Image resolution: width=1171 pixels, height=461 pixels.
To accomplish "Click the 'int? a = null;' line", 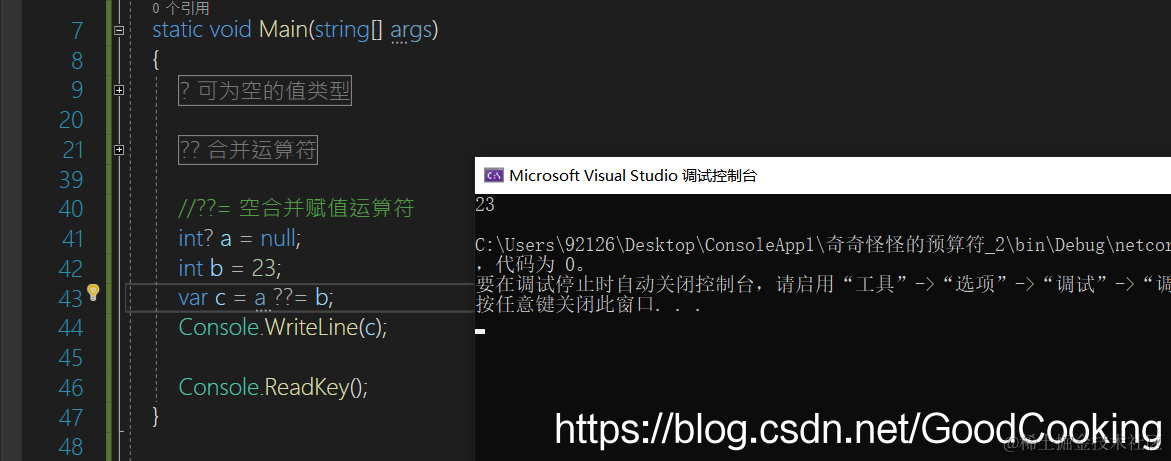I will tap(239, 239).
